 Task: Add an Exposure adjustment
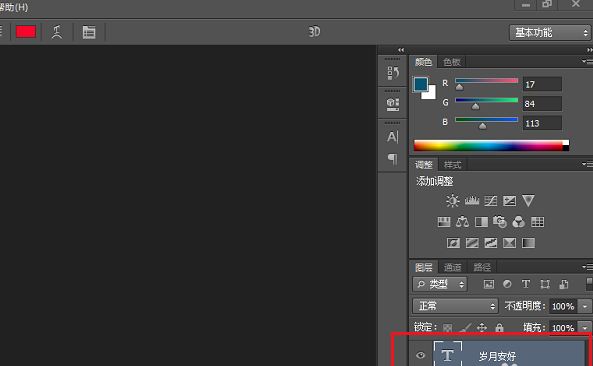coord(509,201)
